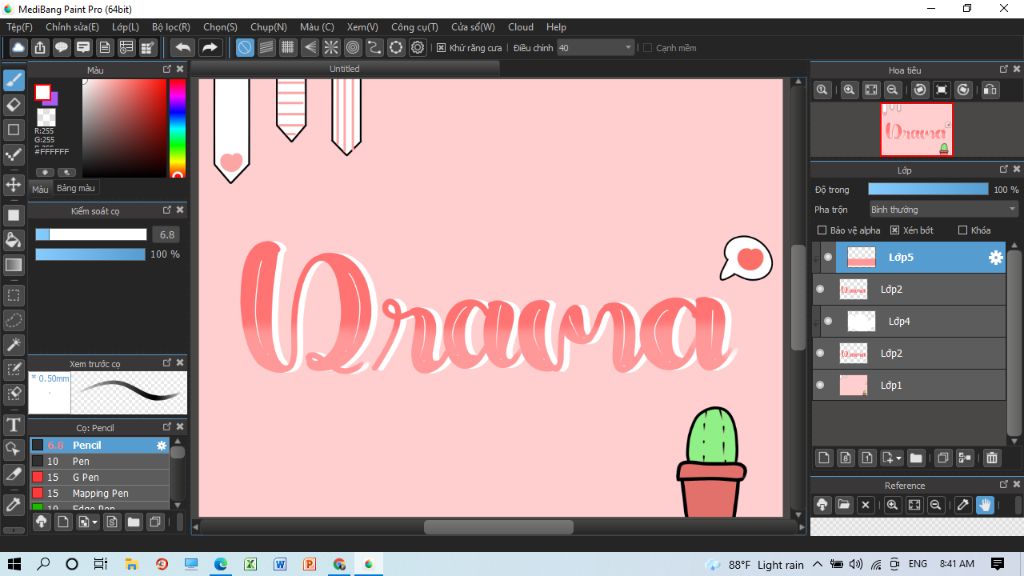Open the Pha trộn blend mode dropdown
Screen dimensions: 1024x576
pos(943,210)
